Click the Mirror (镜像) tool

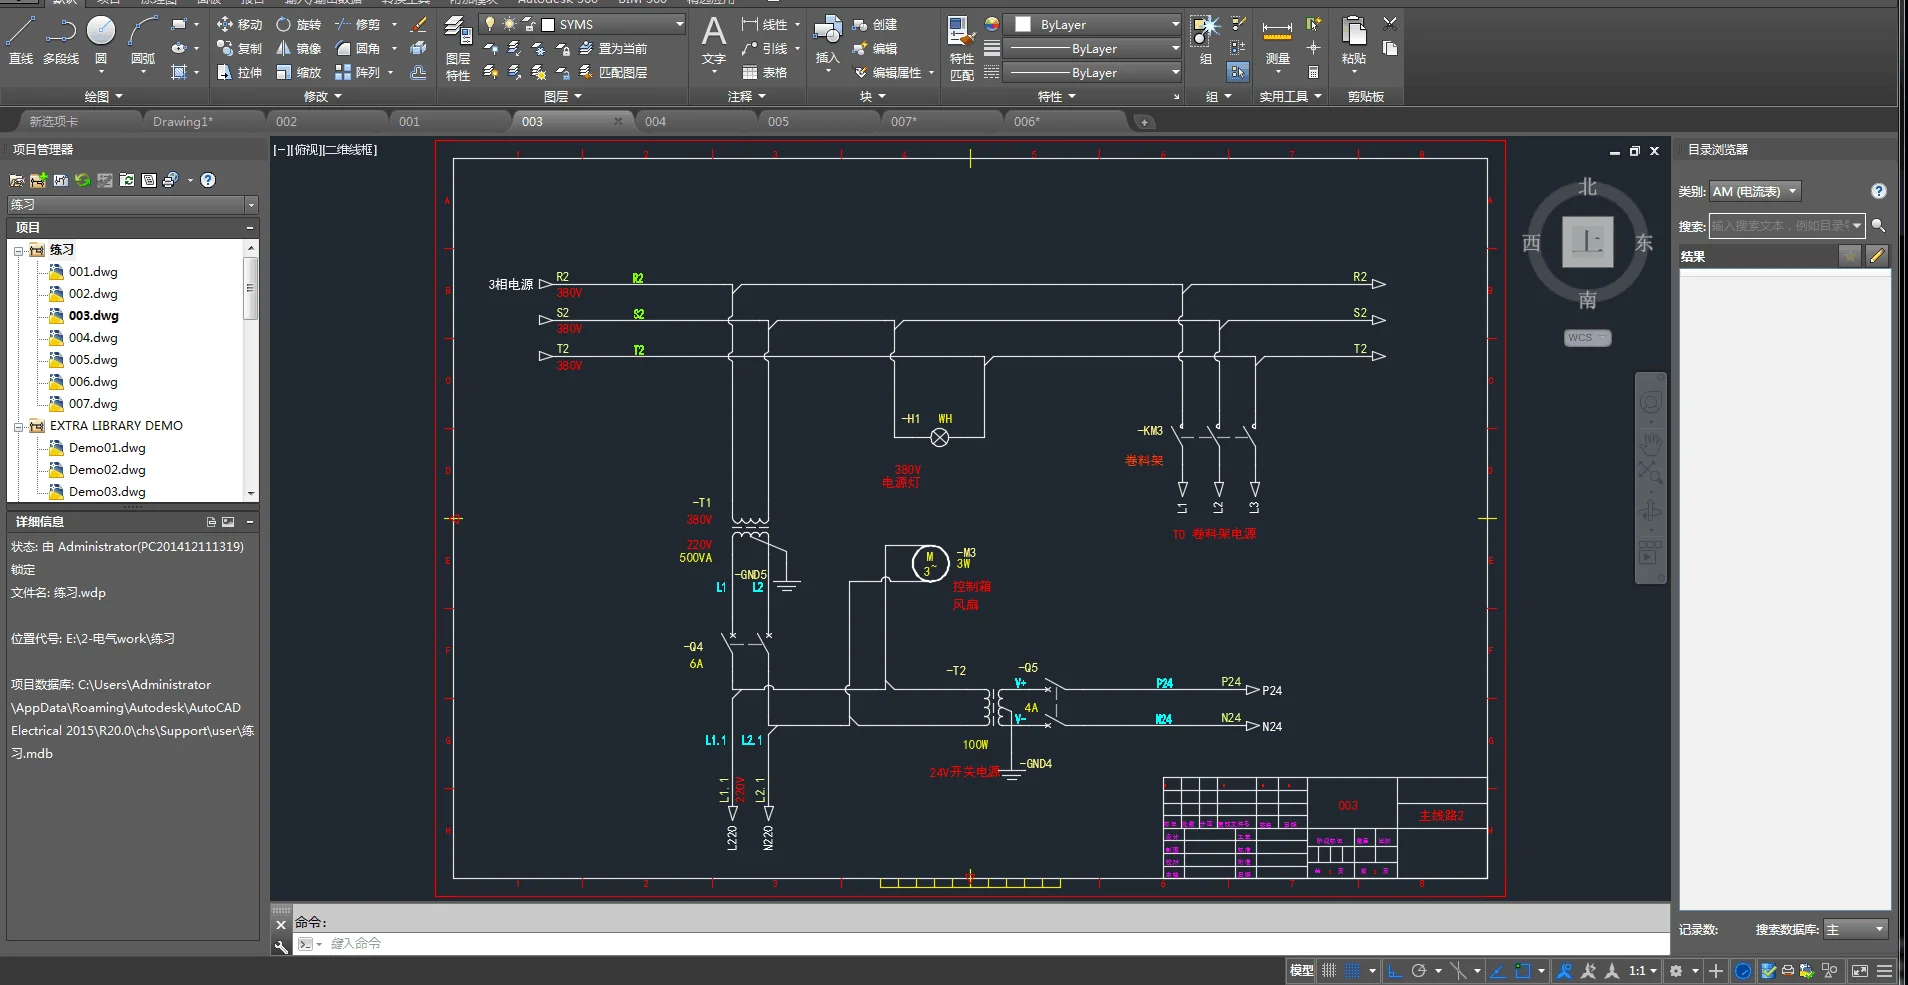(299, 48)
